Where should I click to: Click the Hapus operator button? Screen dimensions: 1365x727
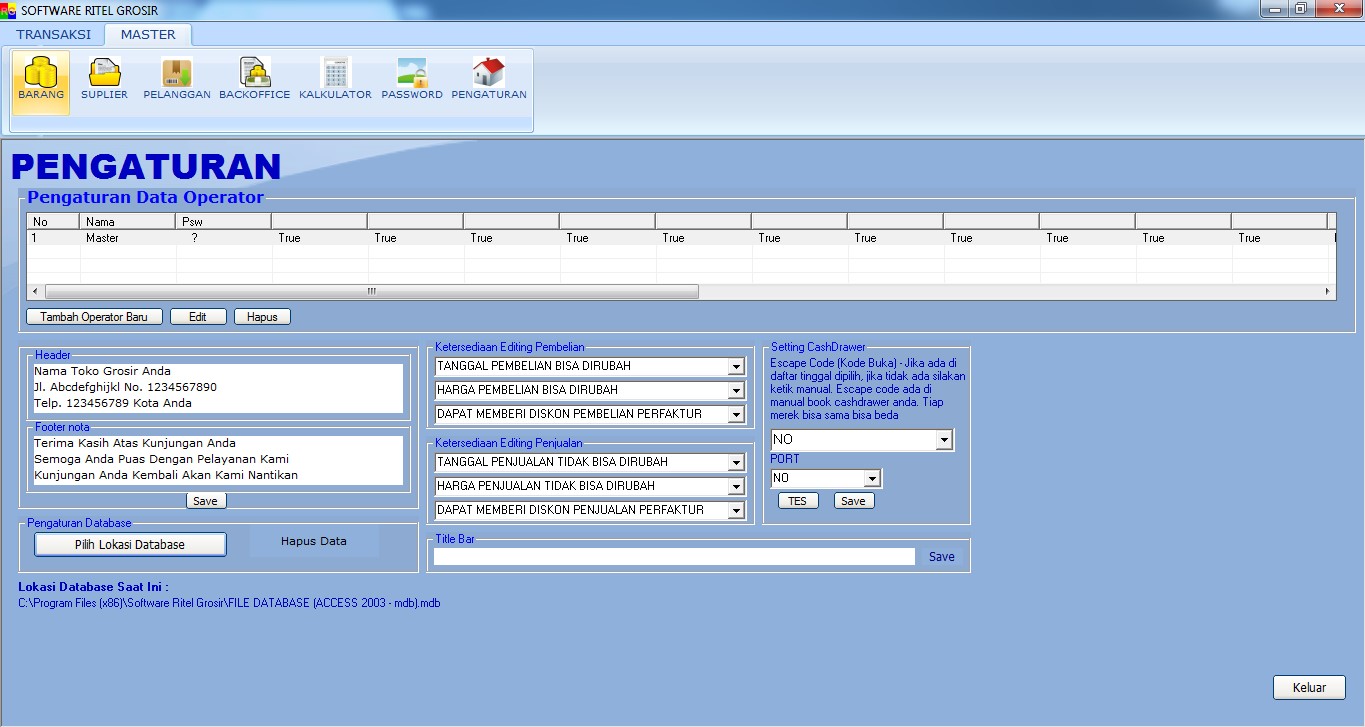coord(262,317)
